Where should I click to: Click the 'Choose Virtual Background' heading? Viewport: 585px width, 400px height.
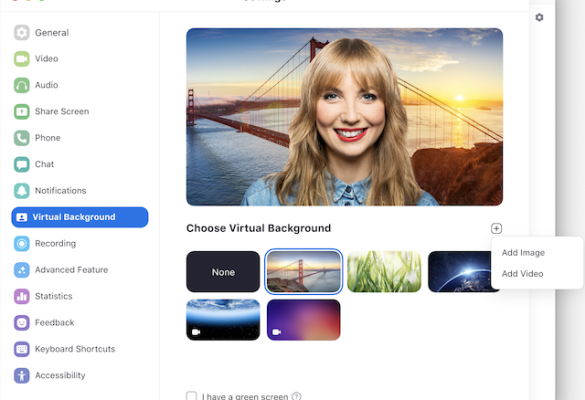click(x=259, y=228)
